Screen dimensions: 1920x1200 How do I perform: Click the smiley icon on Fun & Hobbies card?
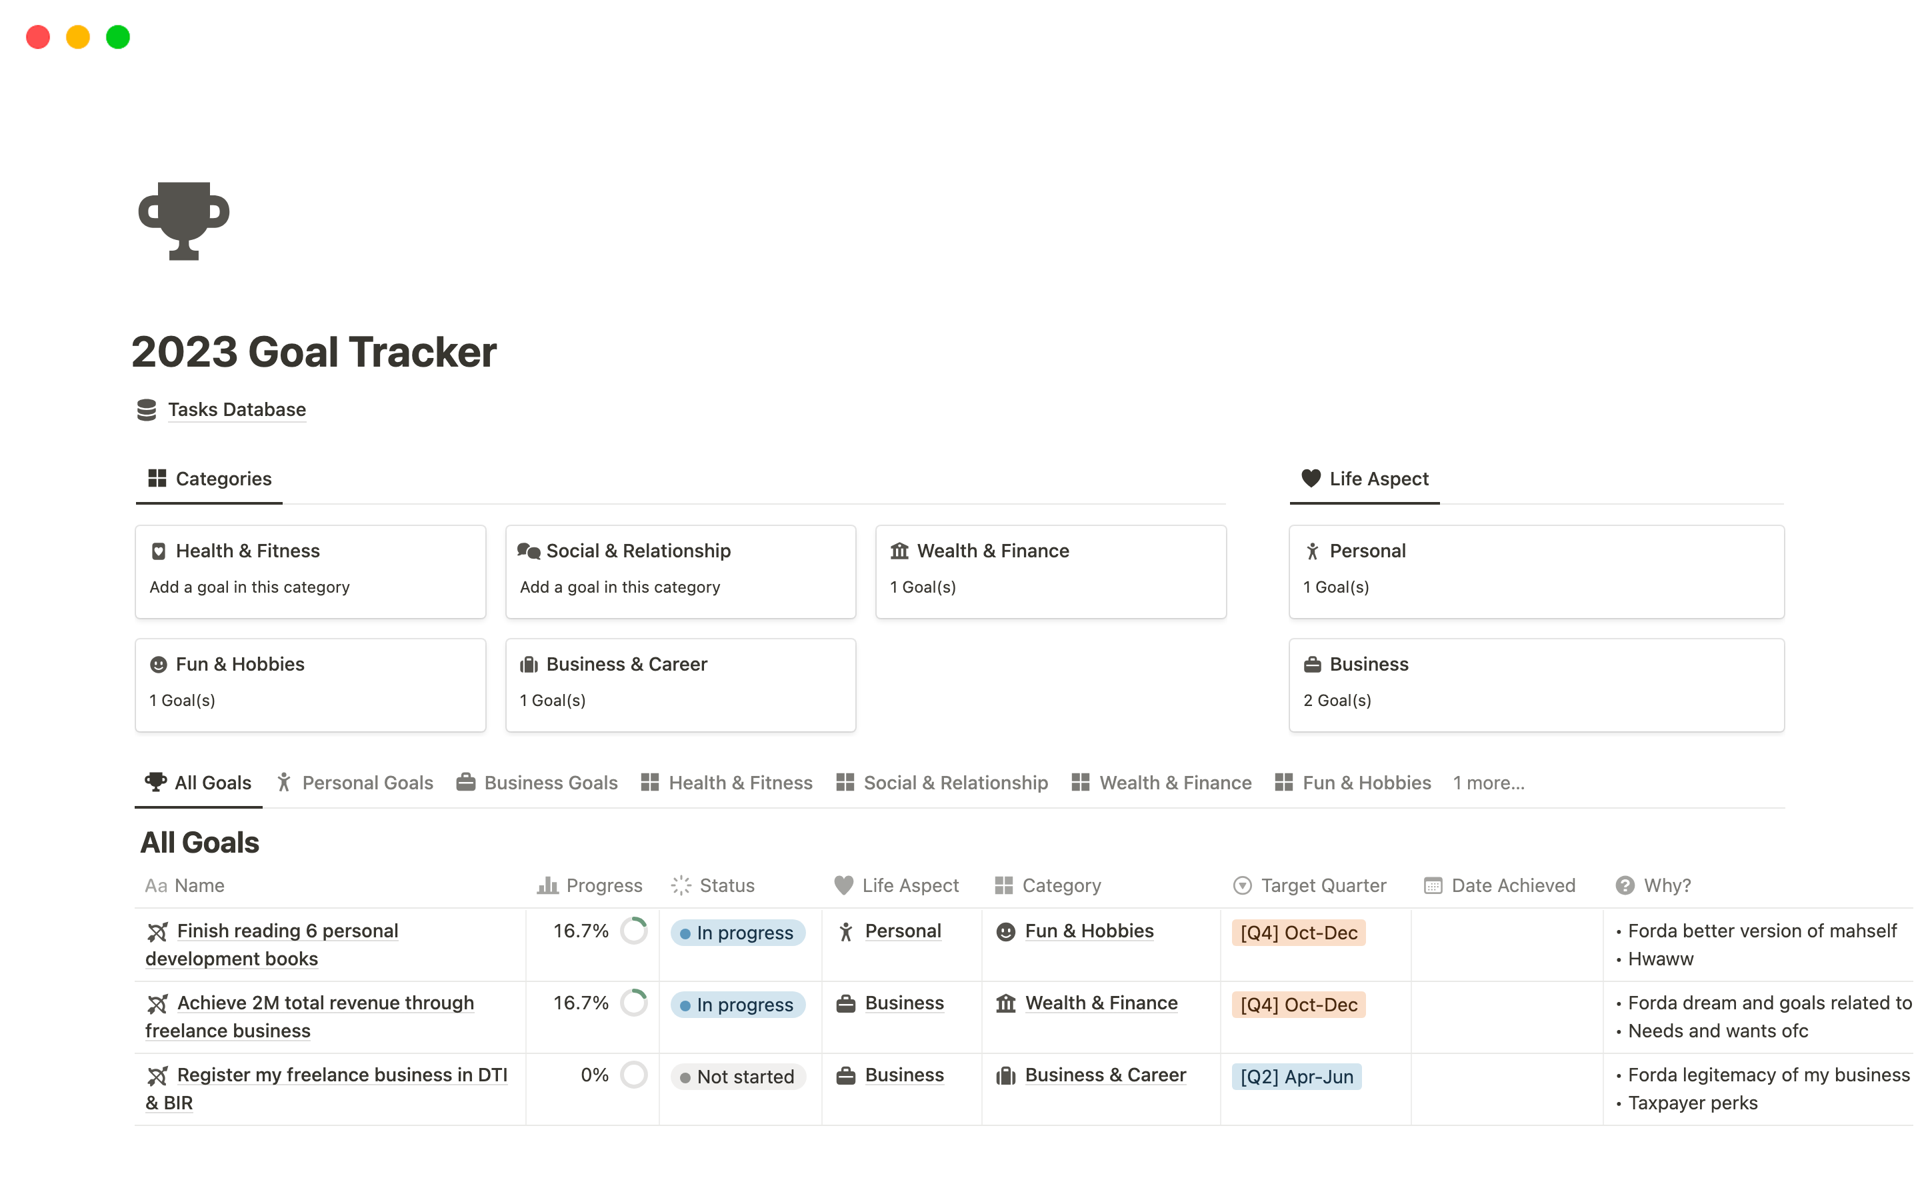pyautogui.click(x=159, y=663)
